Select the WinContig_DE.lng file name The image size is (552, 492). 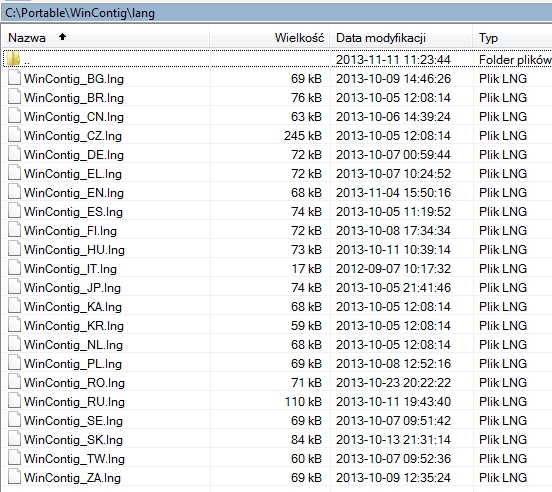(74, 155)
